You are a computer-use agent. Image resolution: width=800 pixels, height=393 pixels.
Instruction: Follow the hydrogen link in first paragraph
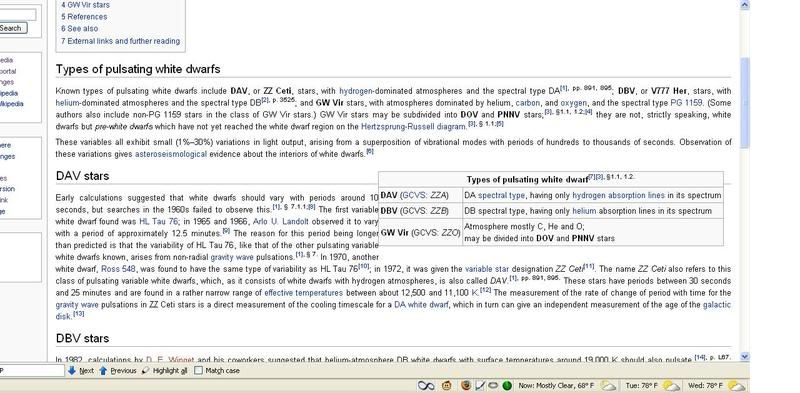click(356, 91)
